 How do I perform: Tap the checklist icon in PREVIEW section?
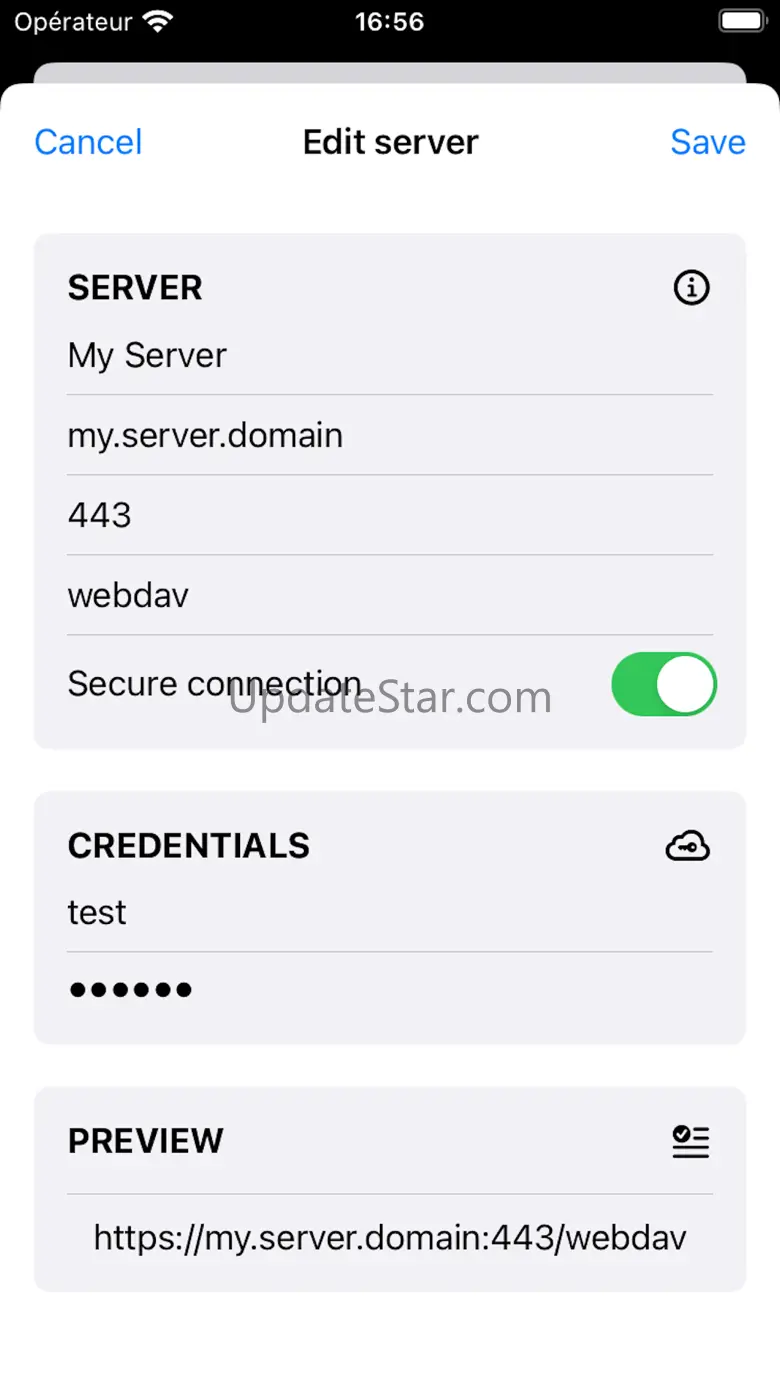pos(690,1141)
